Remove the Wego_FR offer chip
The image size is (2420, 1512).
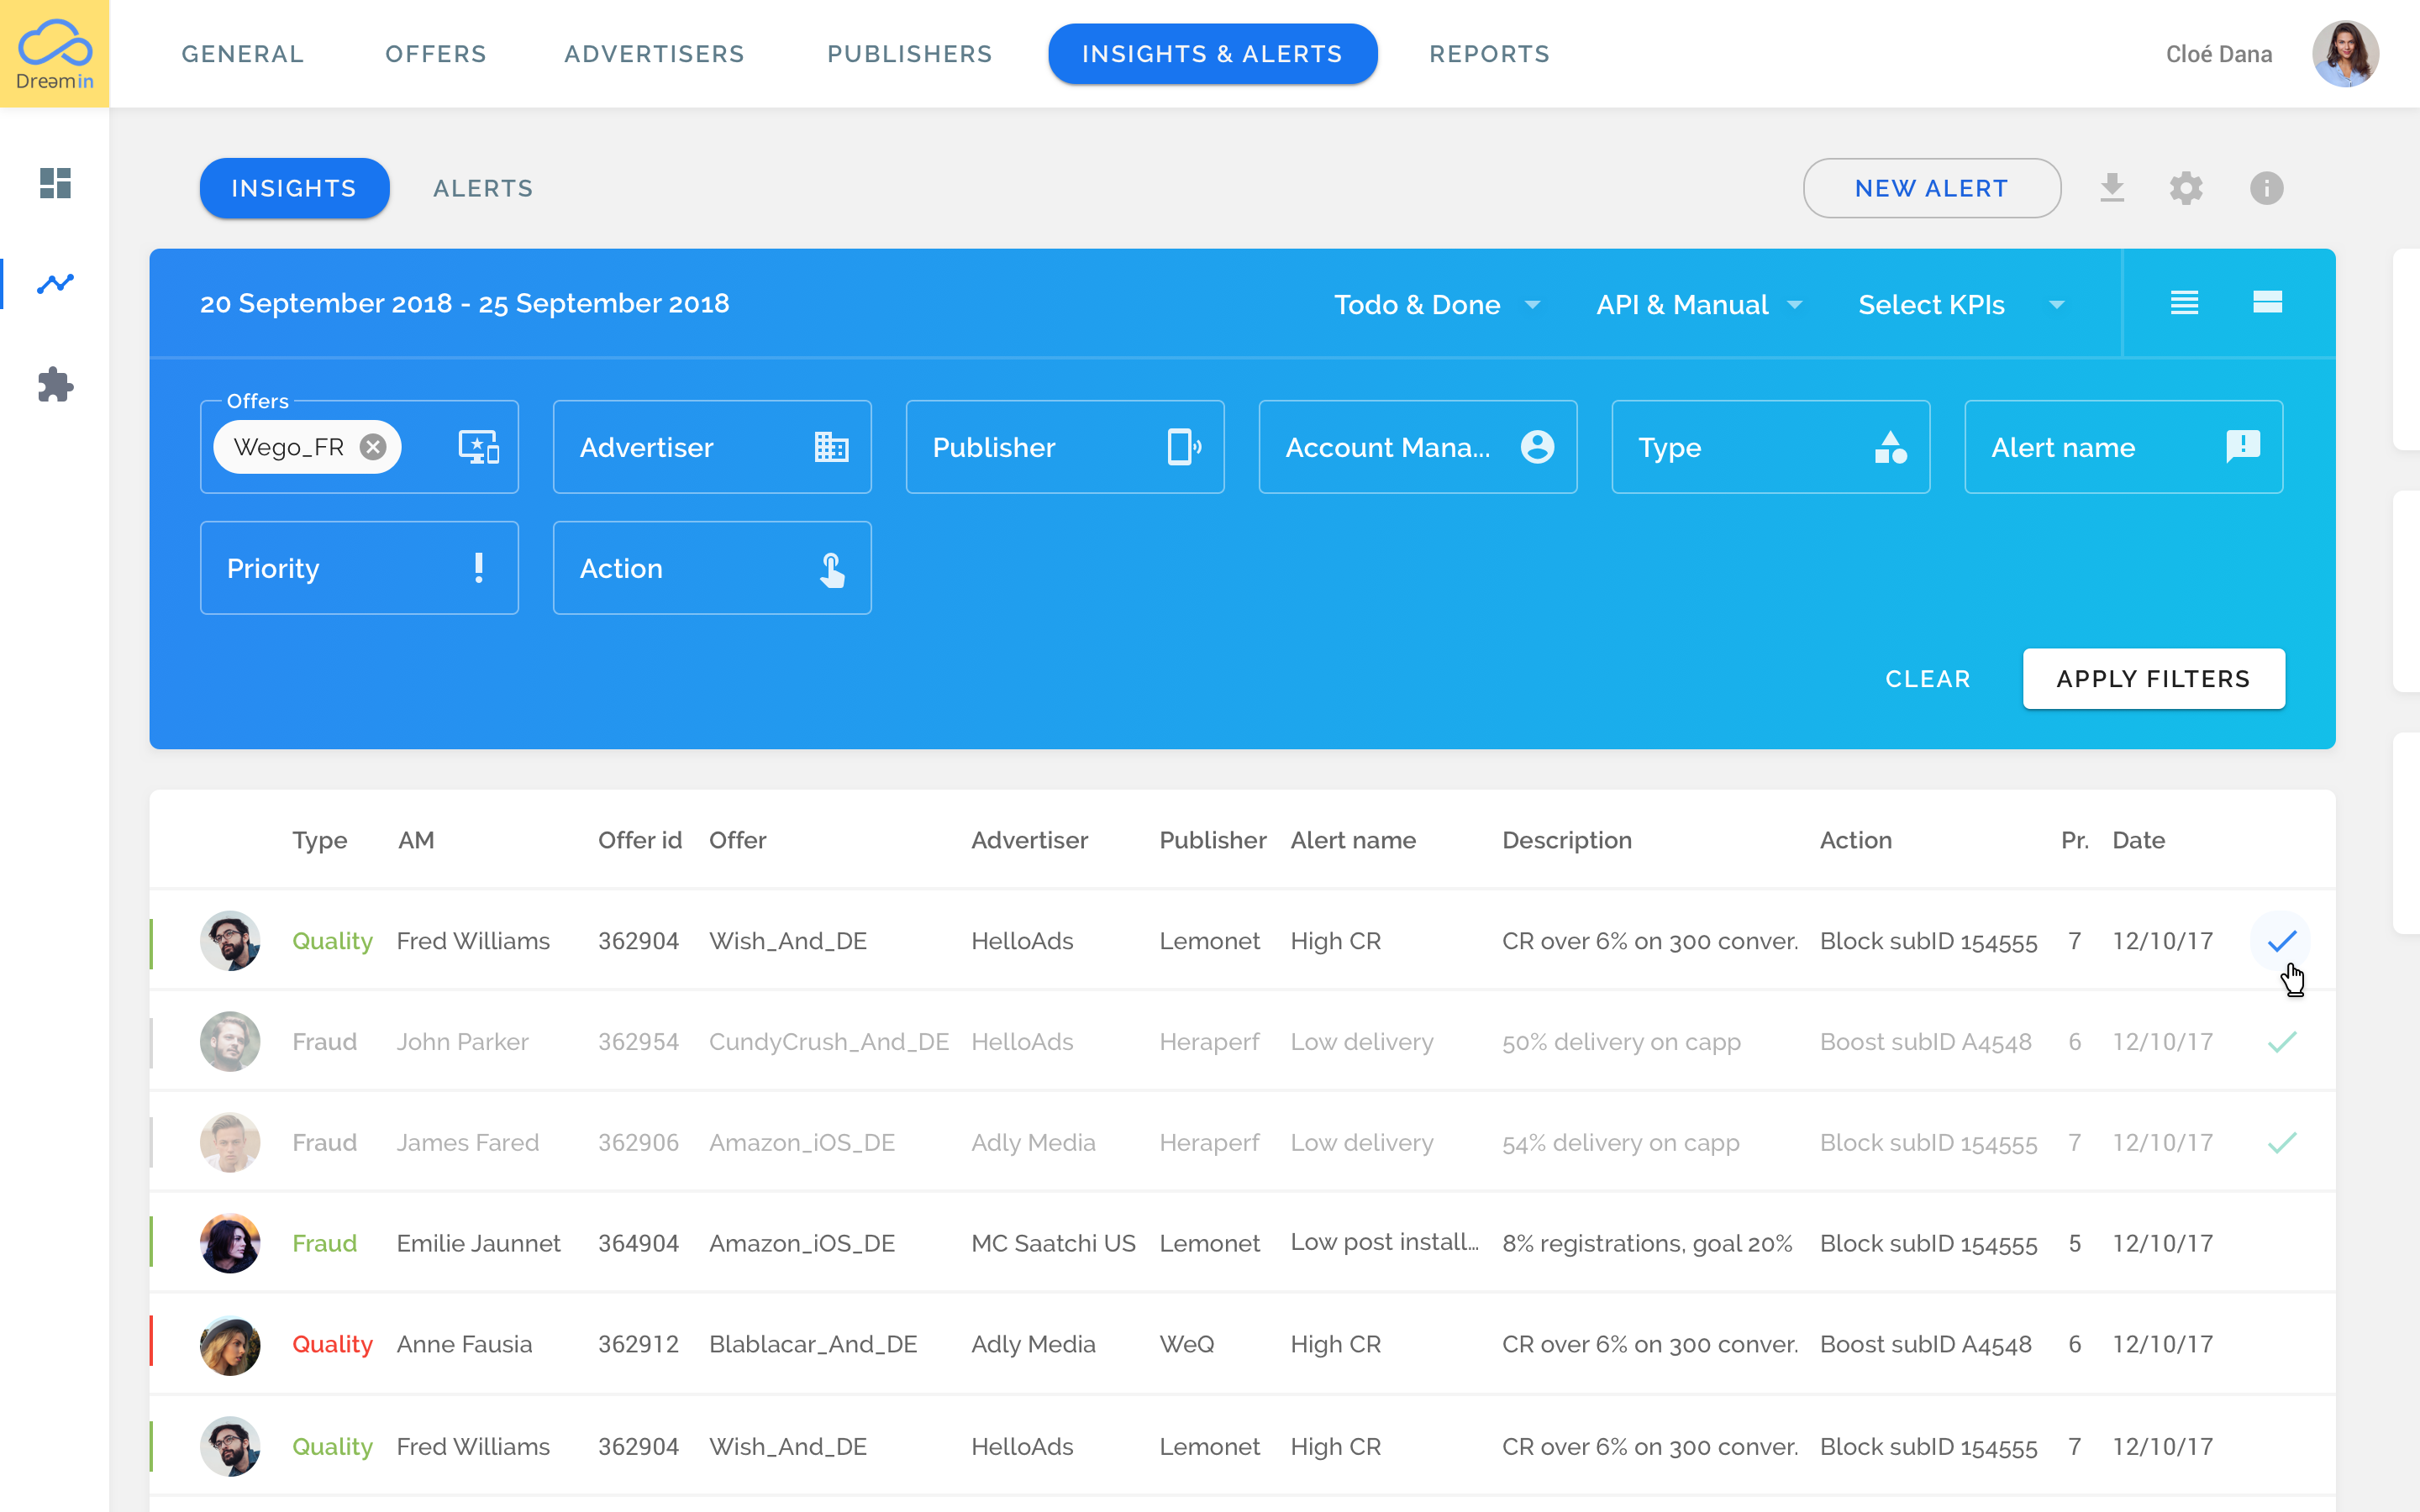(x=372, y=446)
